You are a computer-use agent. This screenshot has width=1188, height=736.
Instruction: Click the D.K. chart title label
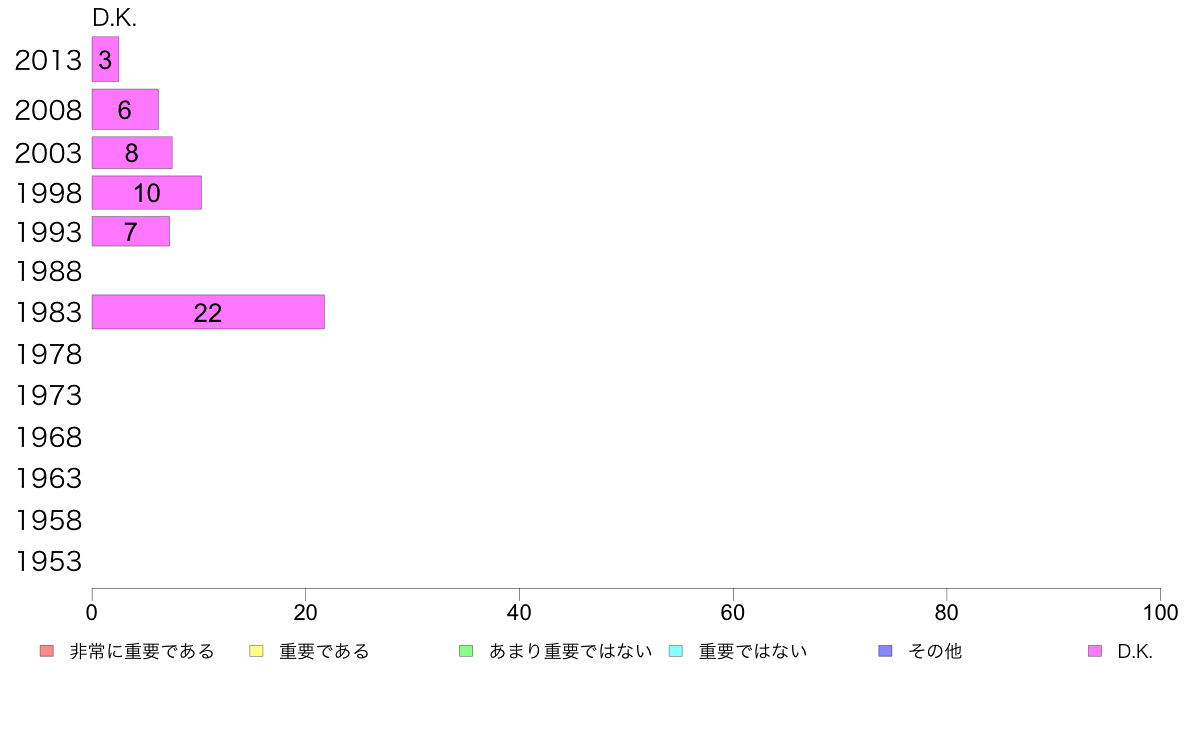point(114,18)
